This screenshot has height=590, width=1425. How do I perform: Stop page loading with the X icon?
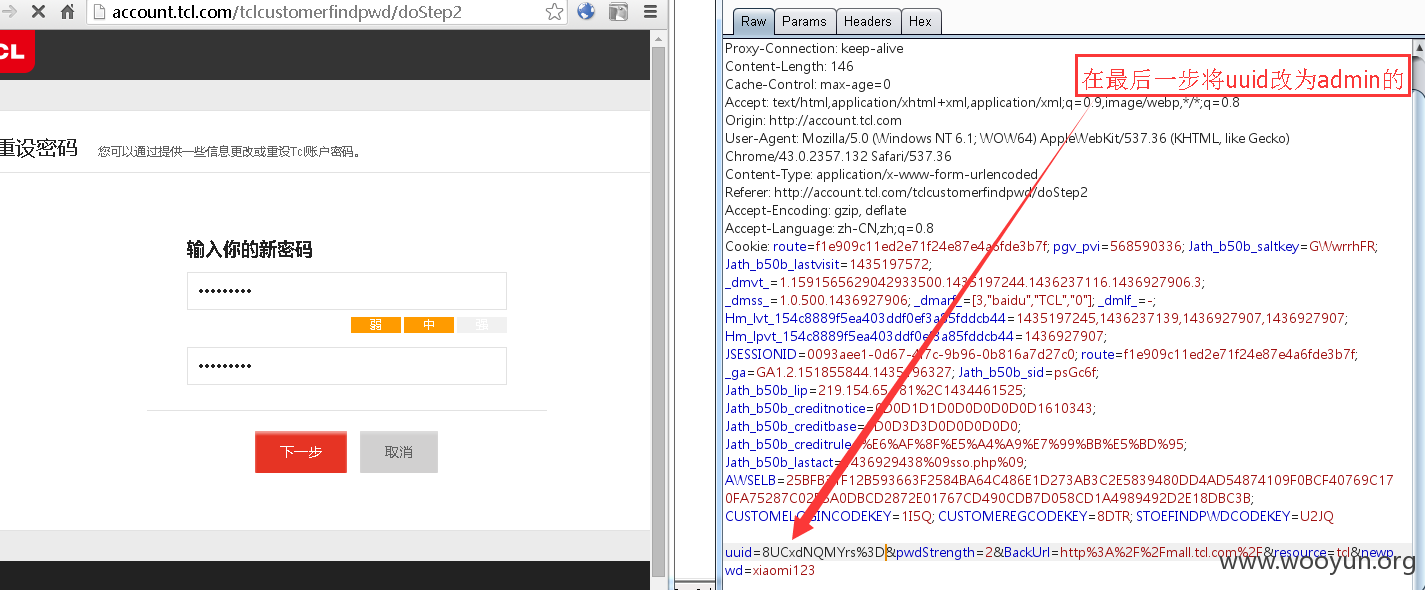click(38, 12)
